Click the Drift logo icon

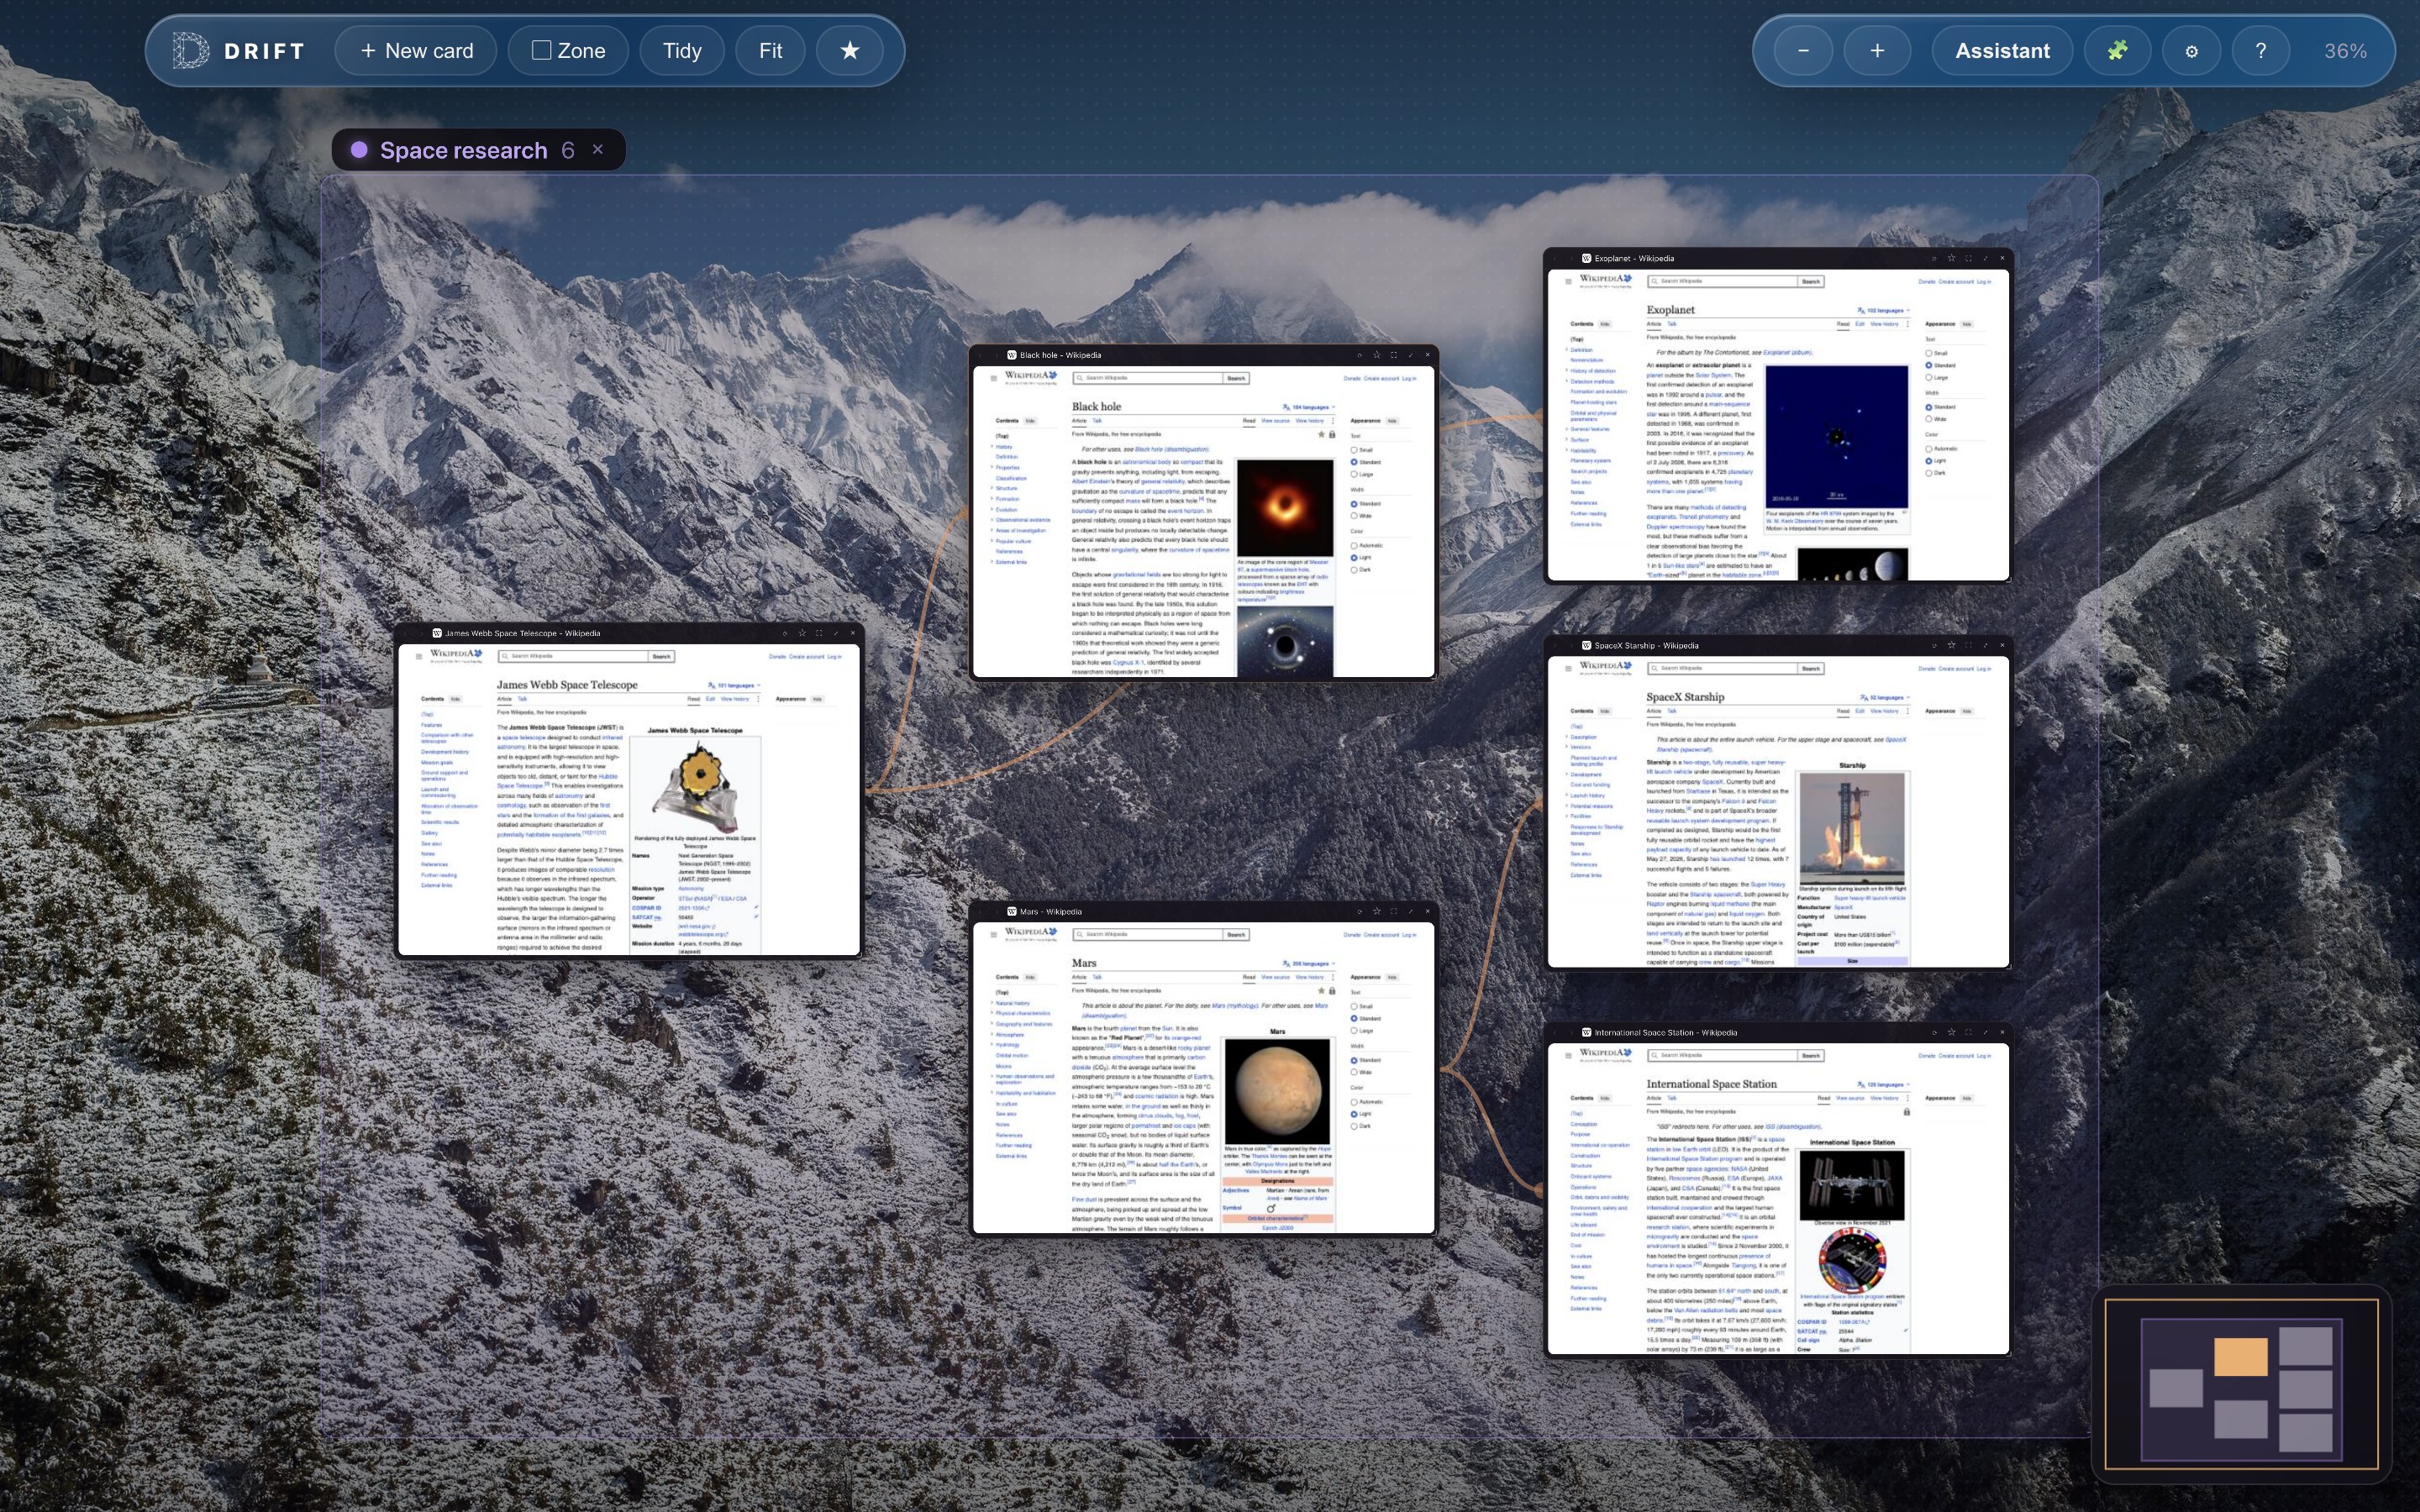[189, 51]
